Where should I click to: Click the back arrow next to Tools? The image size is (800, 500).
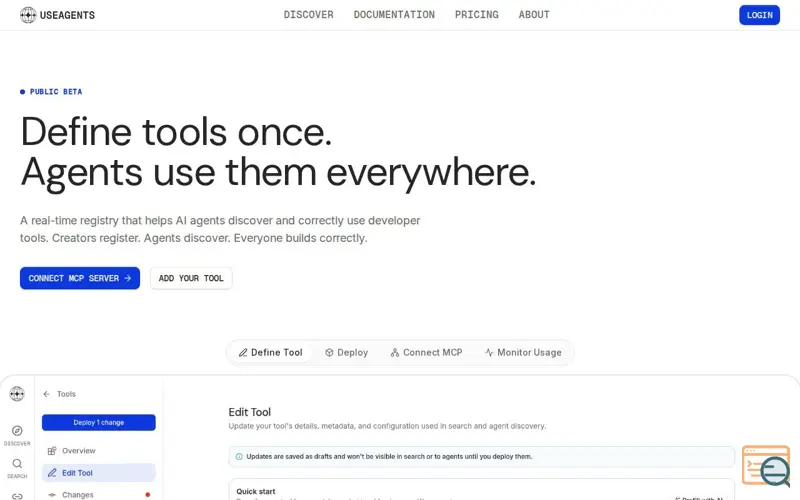click(x=46, y=394)
